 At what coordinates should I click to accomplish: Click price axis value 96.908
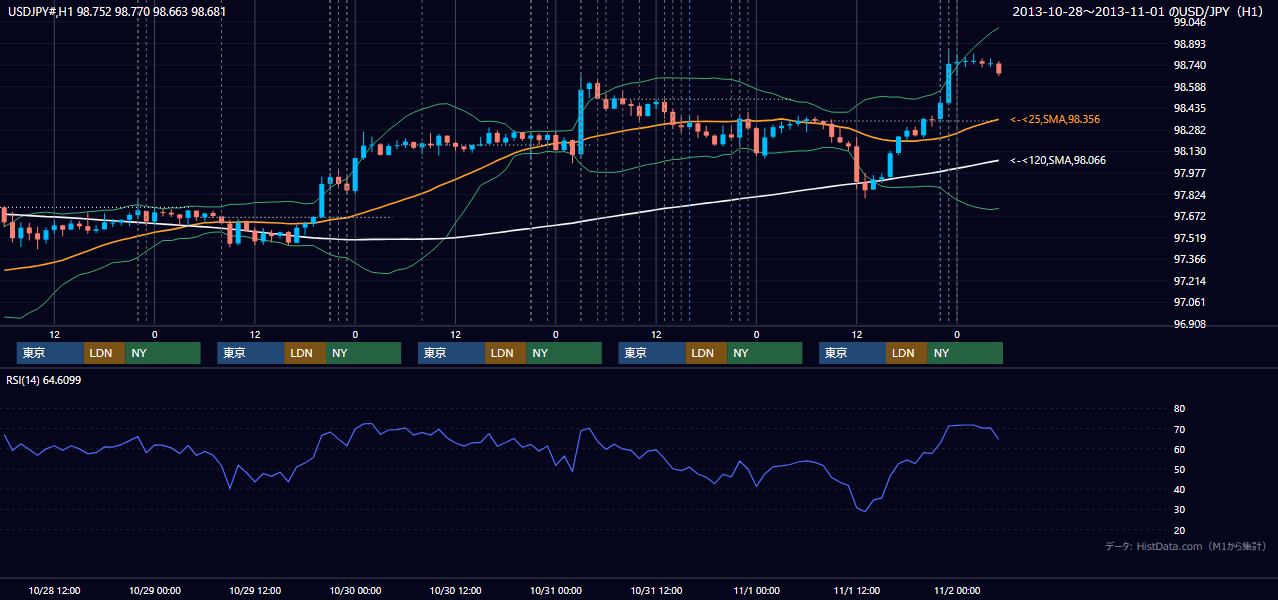(x=1192, y=324)
